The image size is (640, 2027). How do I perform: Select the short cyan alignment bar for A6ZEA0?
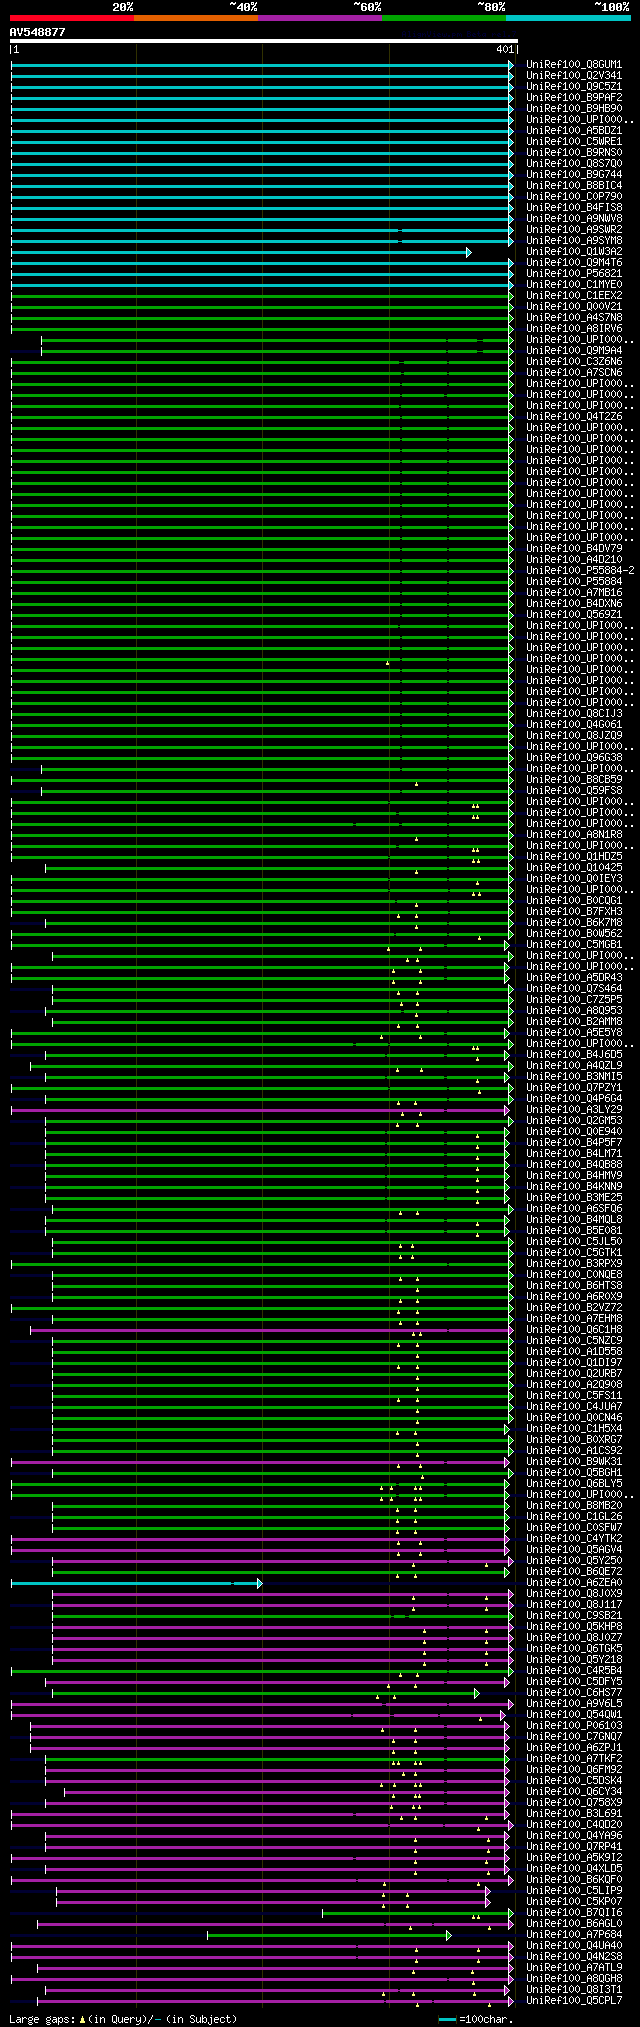point(137,1583)
